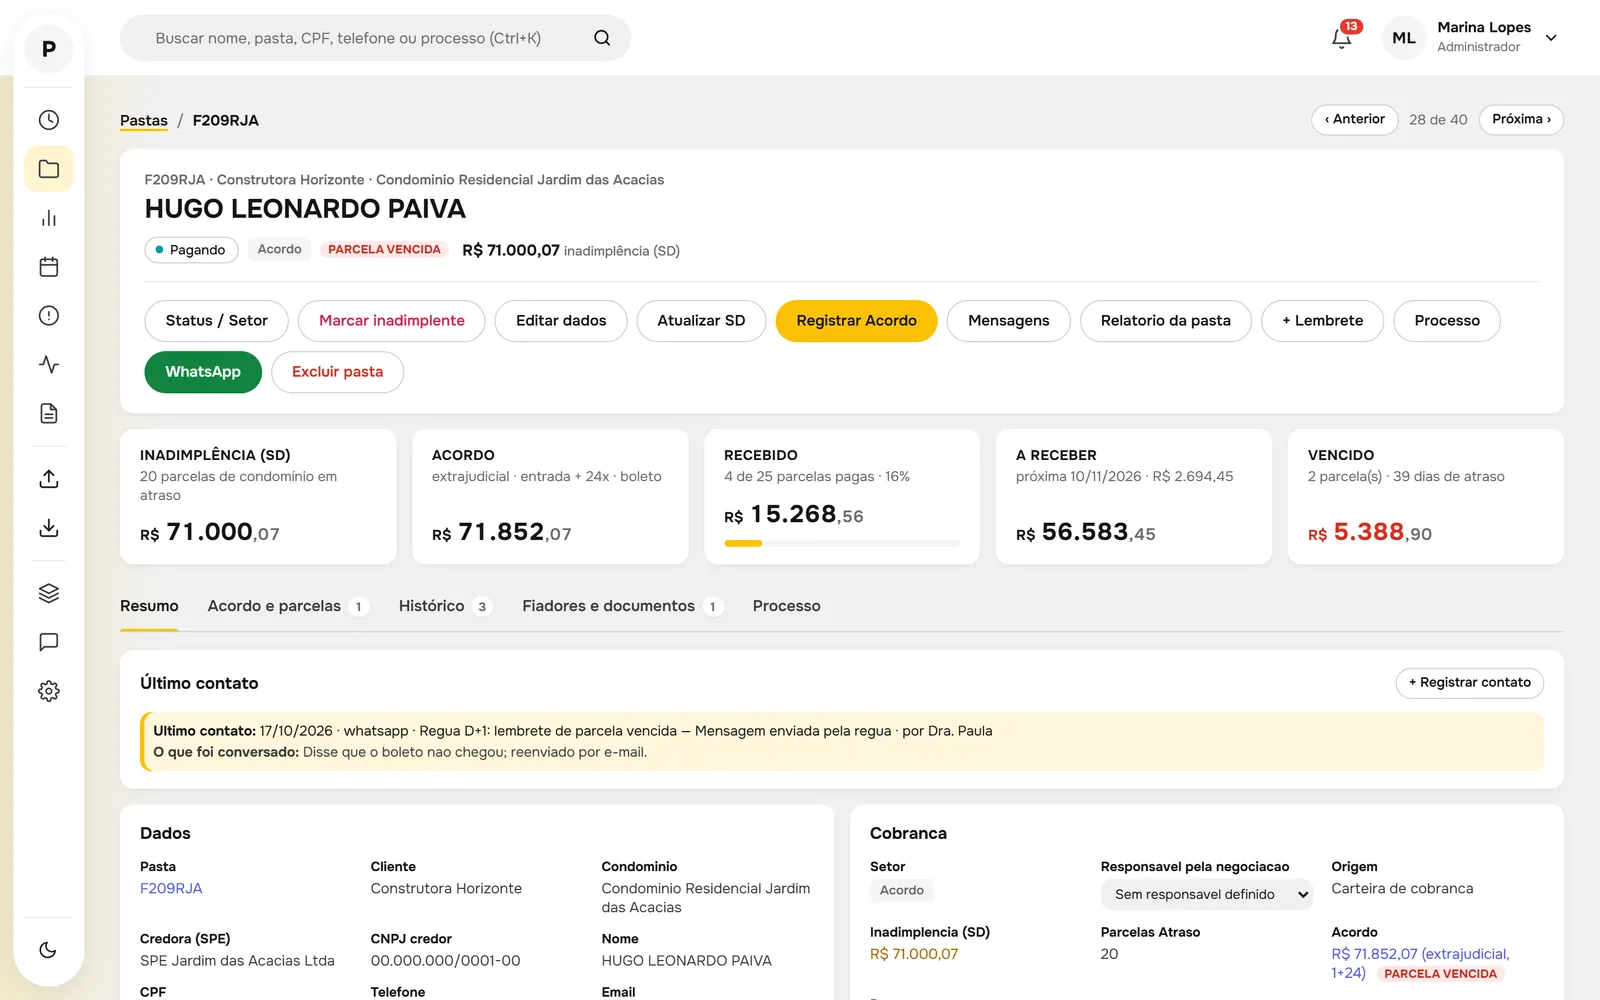Open the stacked layers icon in sidebar

tap(48, 593)
